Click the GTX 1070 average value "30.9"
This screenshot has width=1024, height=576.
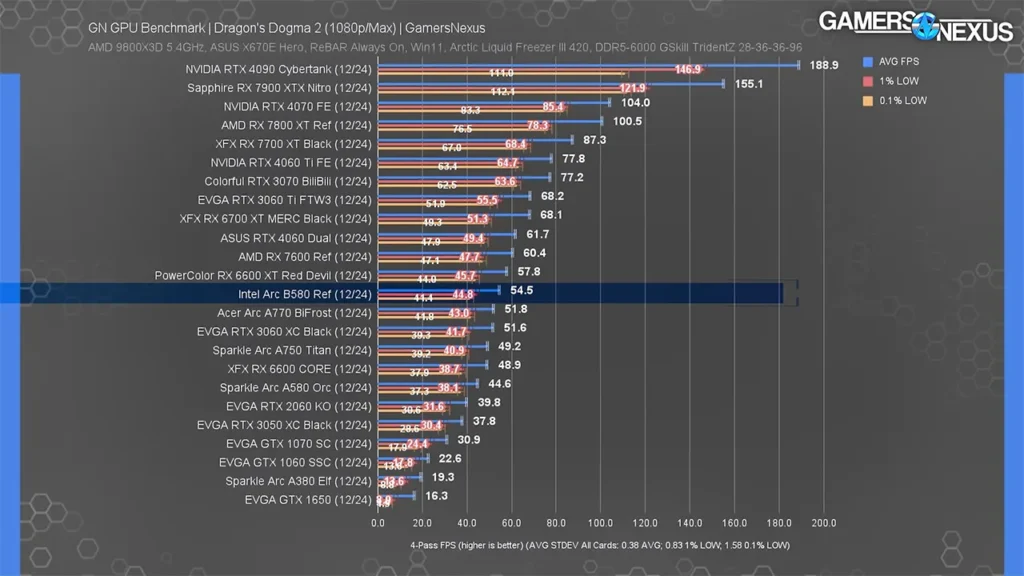469,440
